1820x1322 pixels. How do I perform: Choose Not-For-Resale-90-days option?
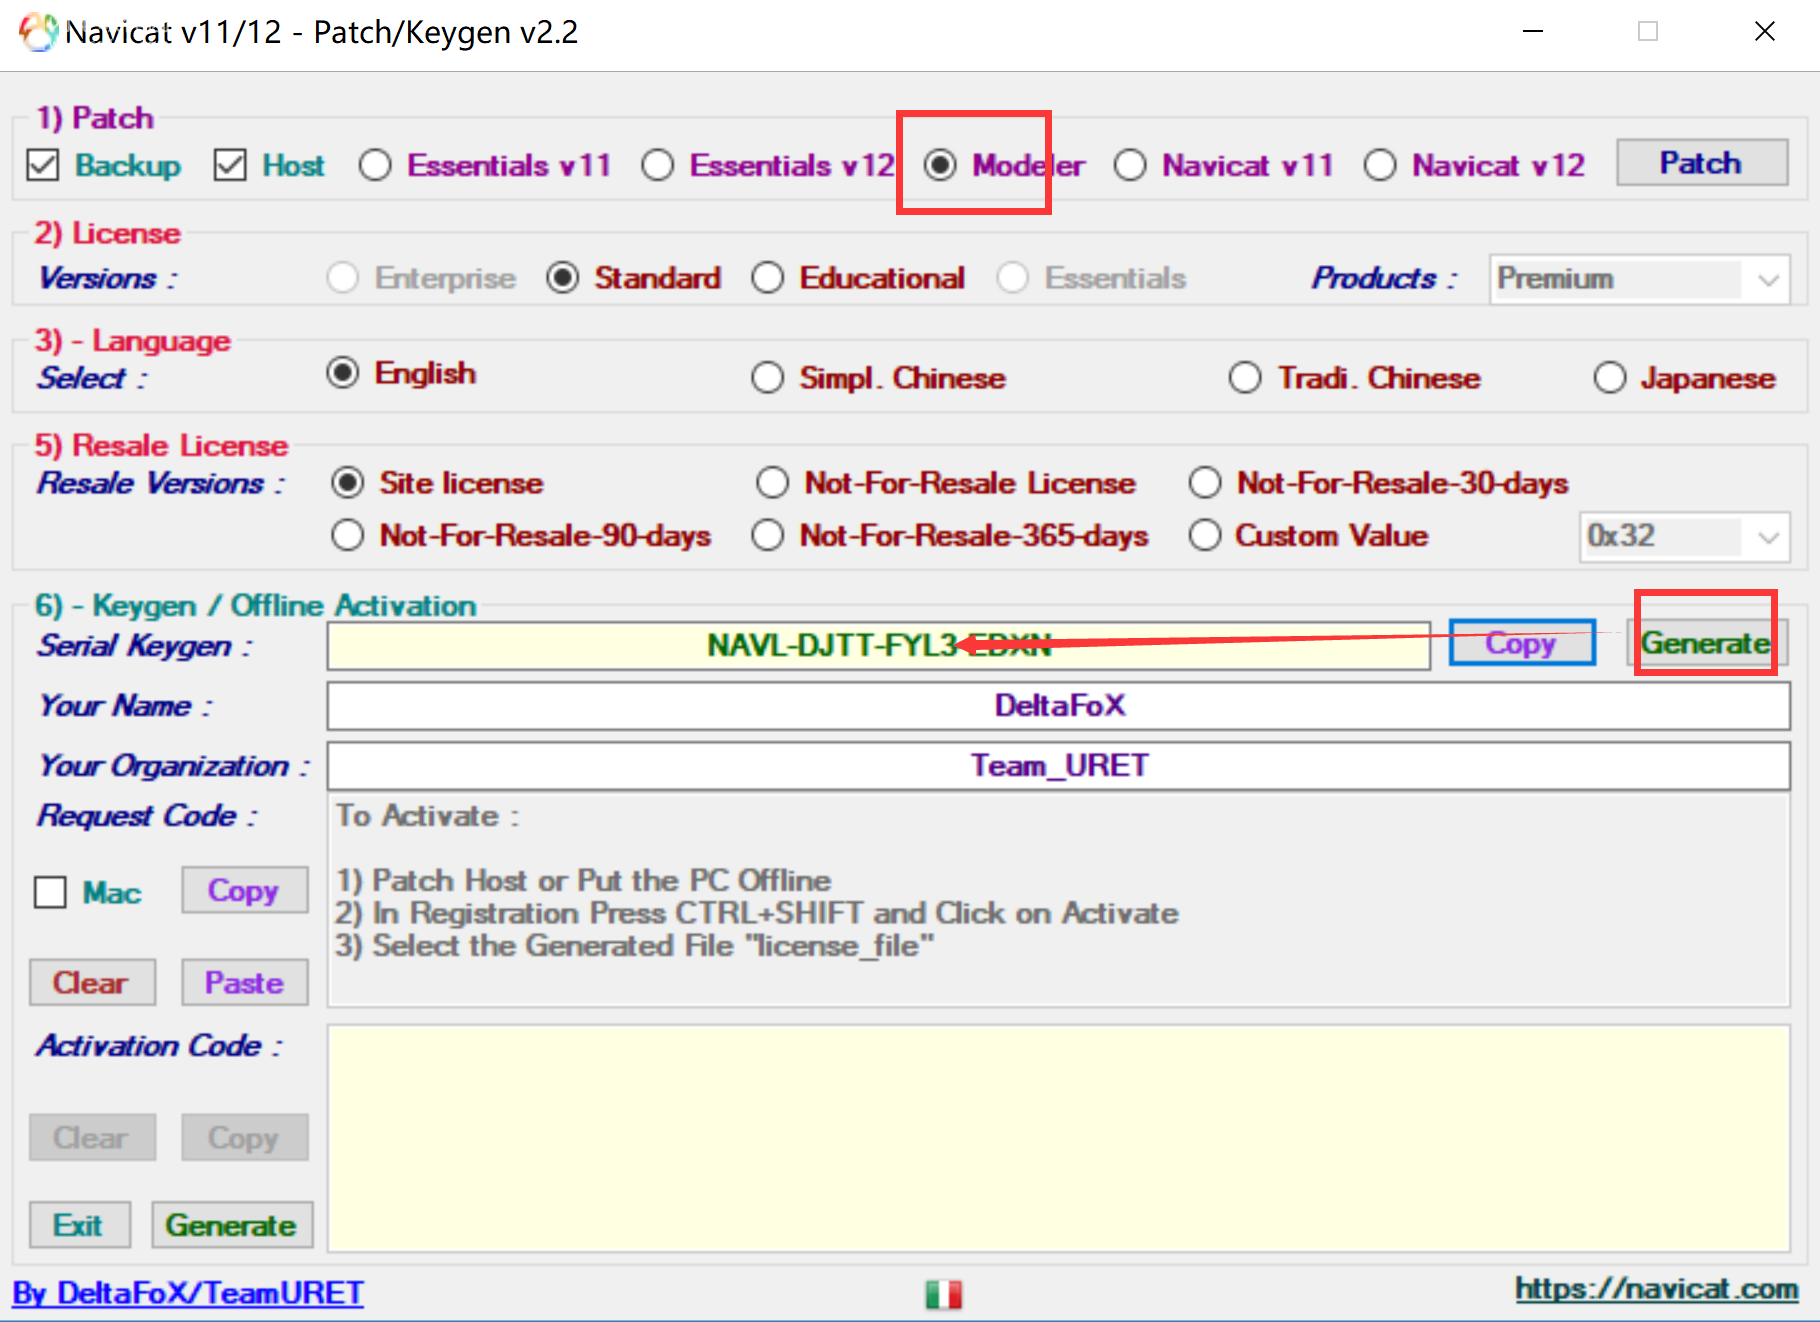point(348,535)
